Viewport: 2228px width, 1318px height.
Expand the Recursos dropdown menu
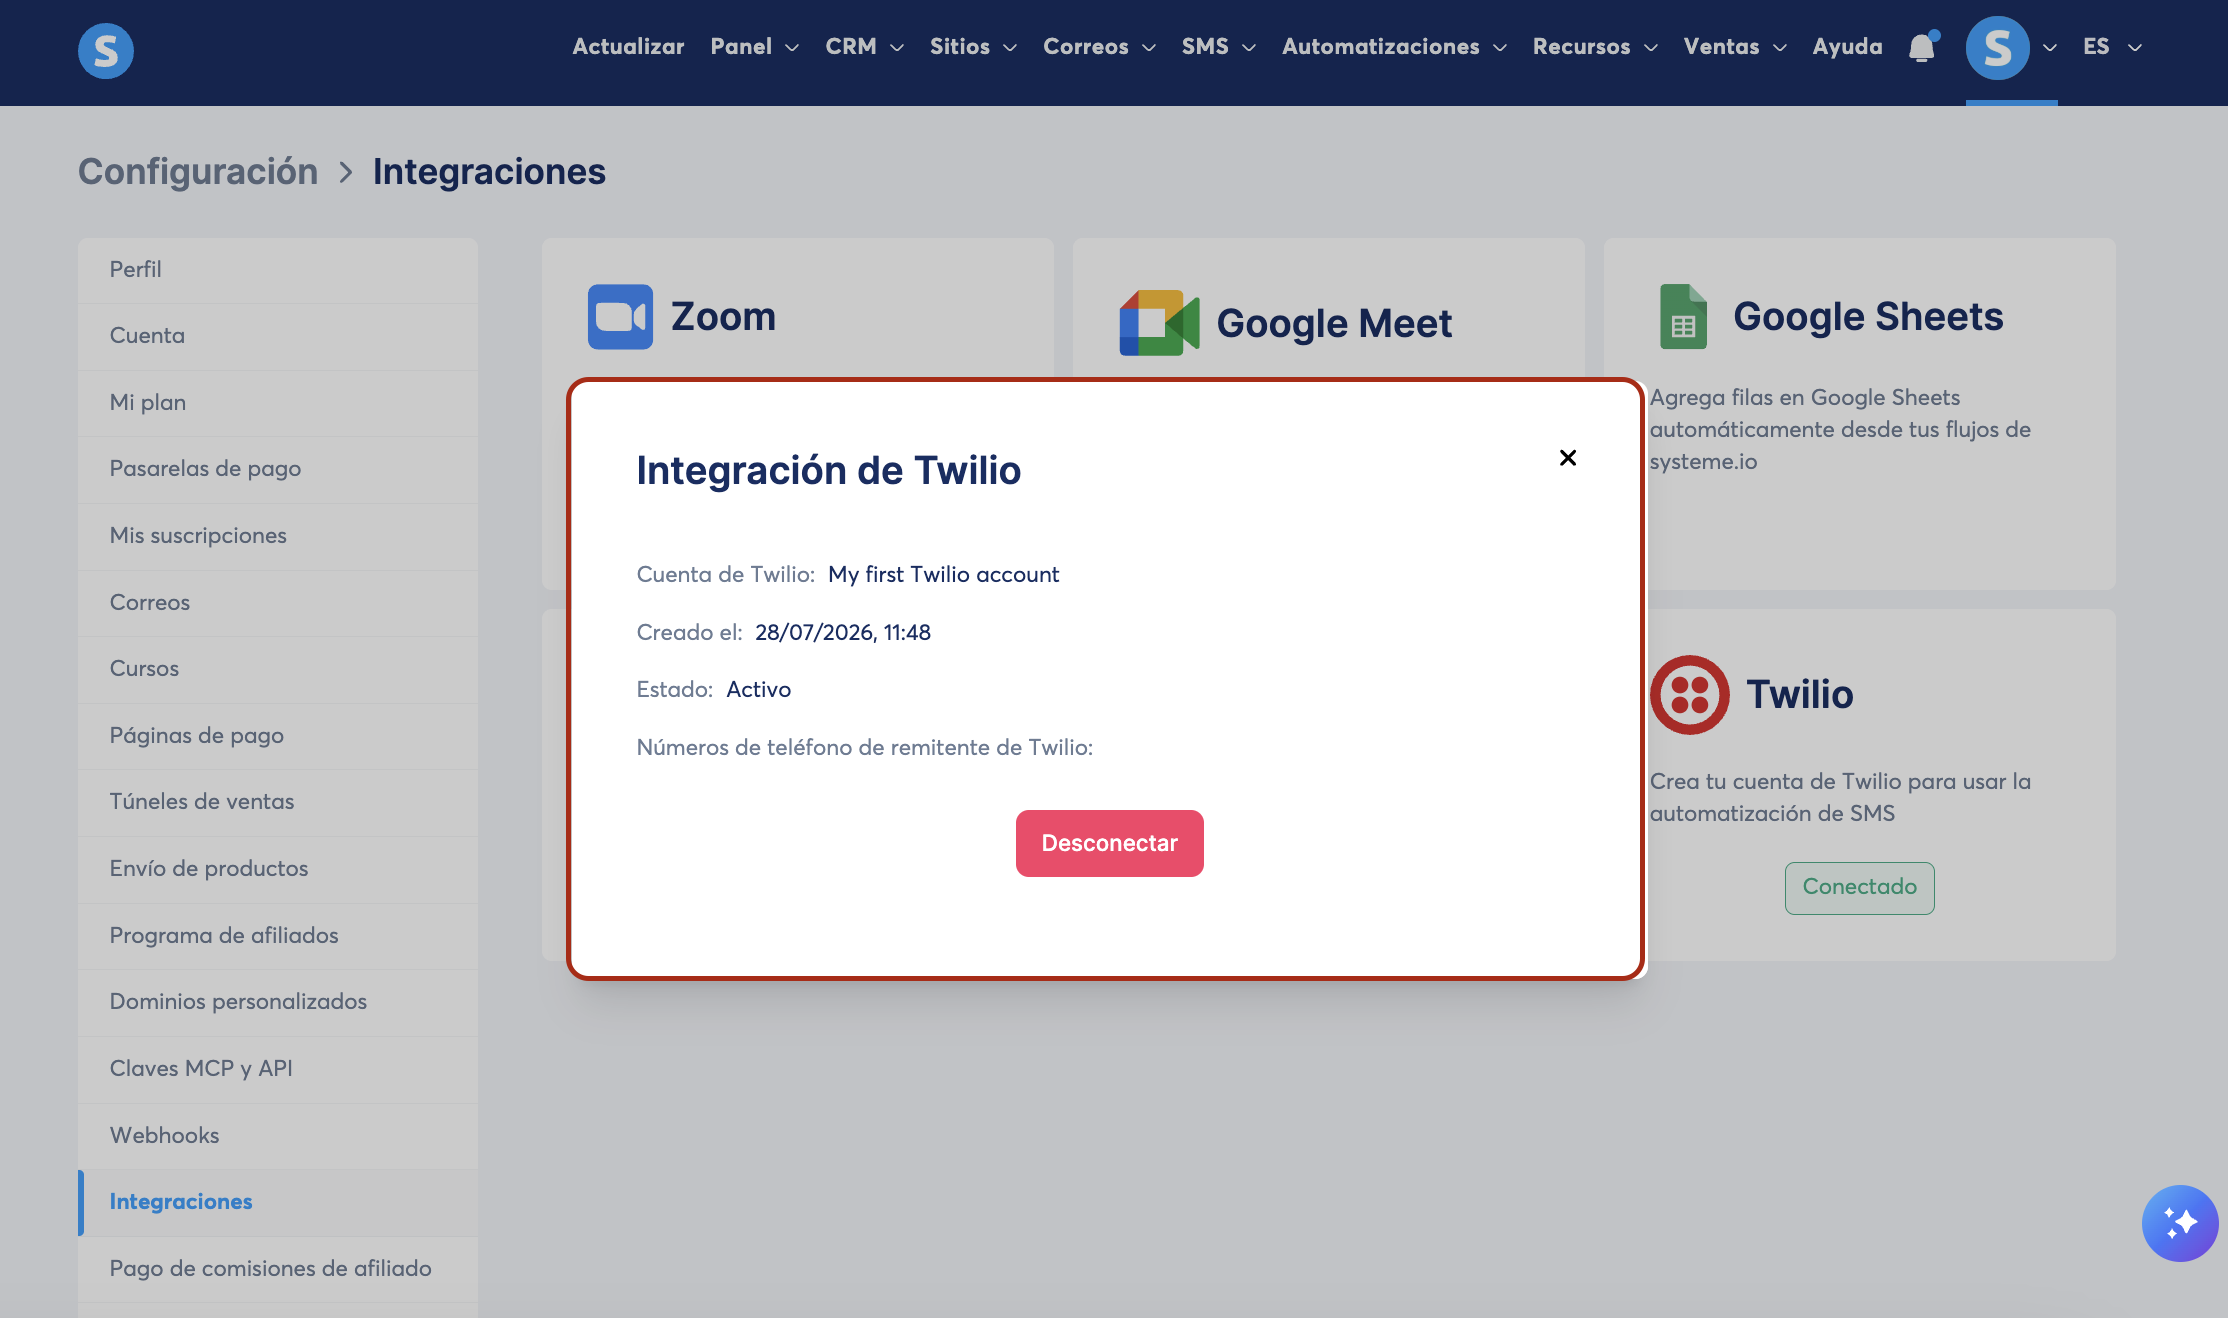1596,47
